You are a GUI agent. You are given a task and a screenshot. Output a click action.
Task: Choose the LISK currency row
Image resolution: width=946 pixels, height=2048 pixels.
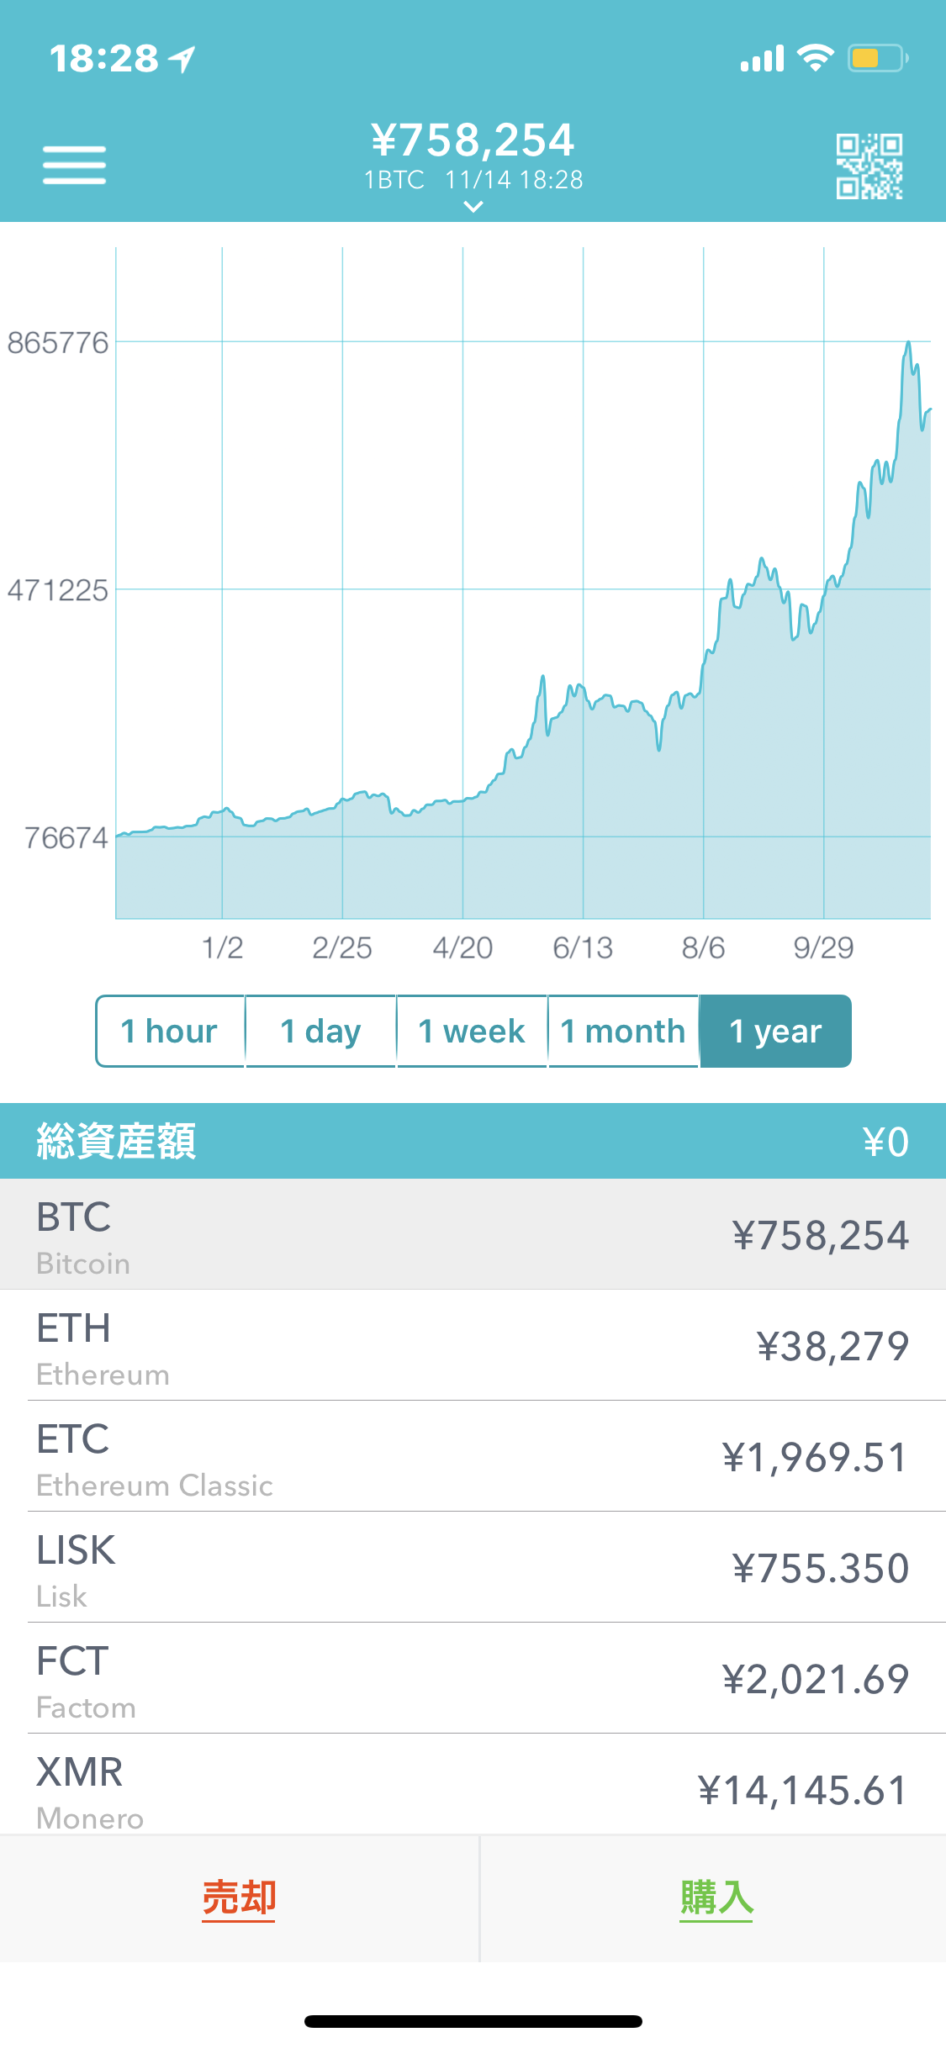[x=473, y=1567]
